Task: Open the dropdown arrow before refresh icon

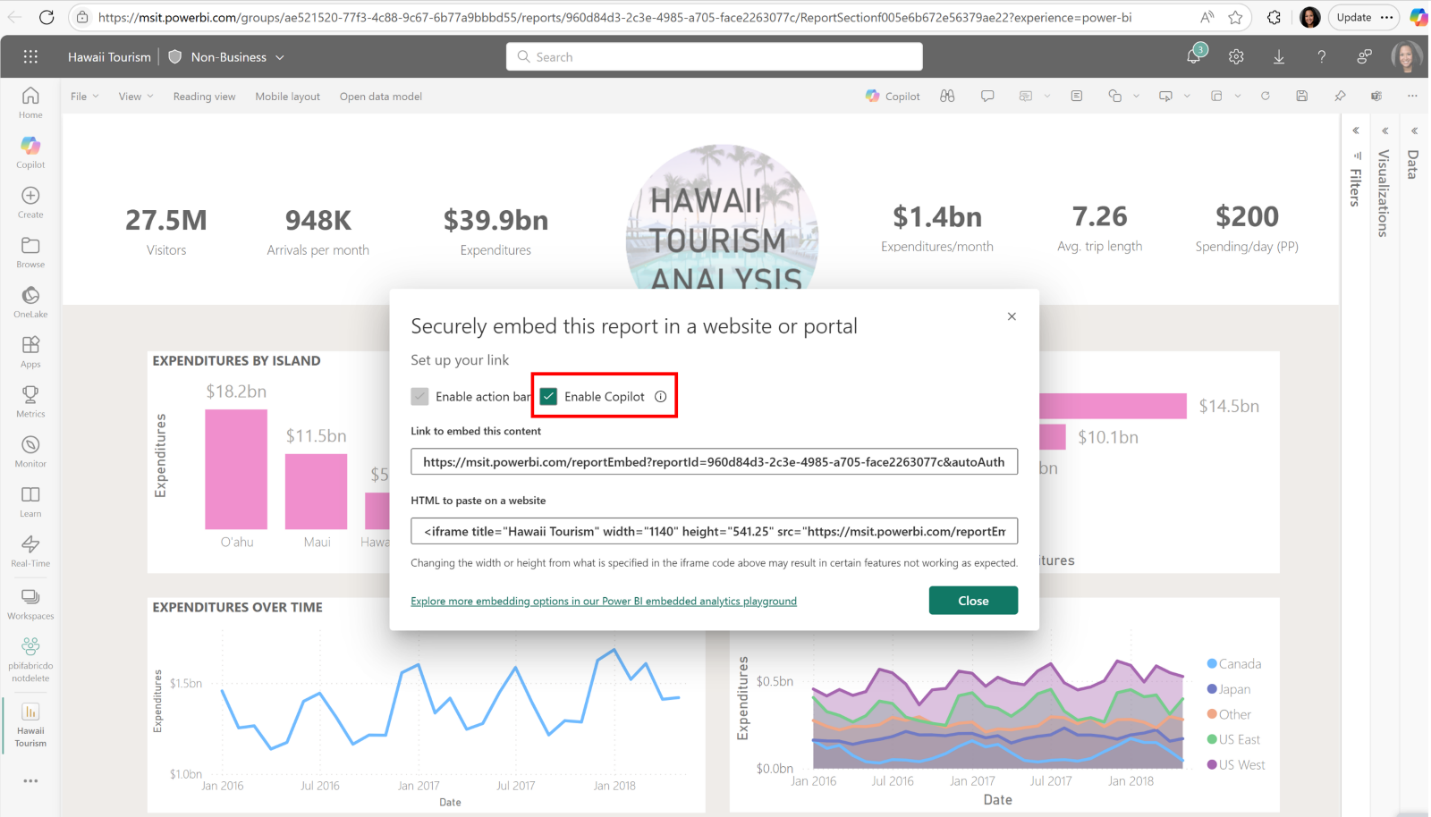Action: point(1237,97)
